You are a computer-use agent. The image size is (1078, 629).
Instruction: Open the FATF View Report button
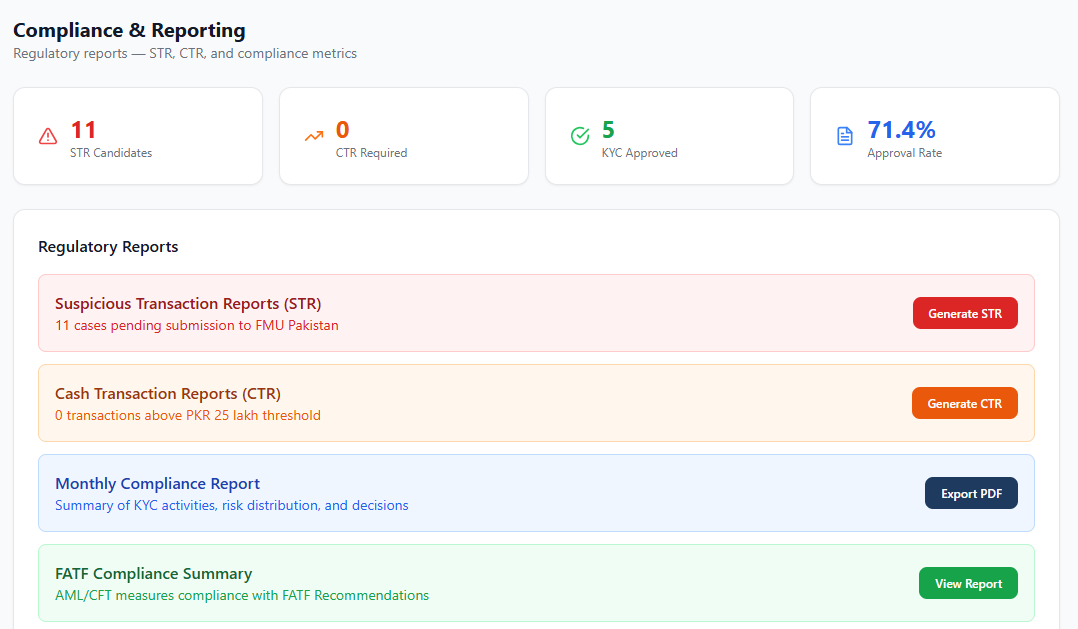coord(968,584)
